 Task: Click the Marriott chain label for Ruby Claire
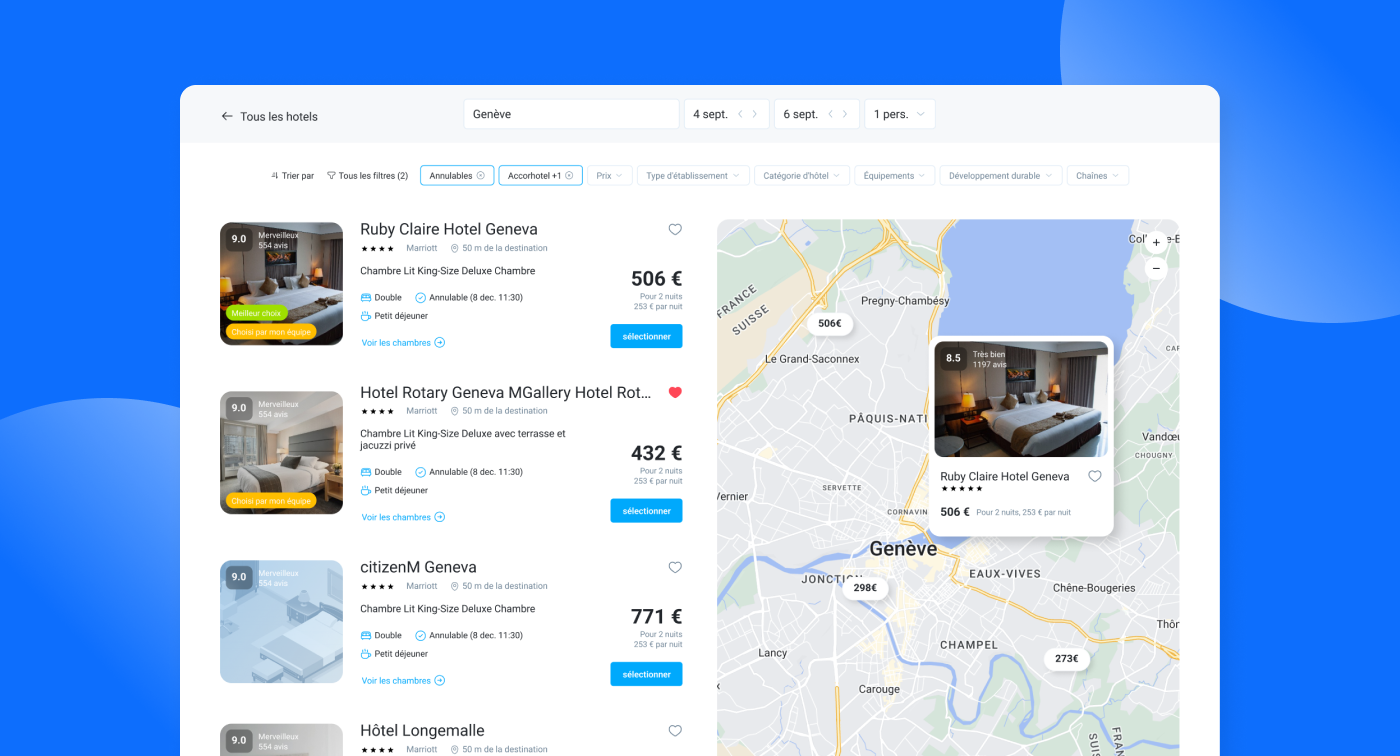pos(422,248)
